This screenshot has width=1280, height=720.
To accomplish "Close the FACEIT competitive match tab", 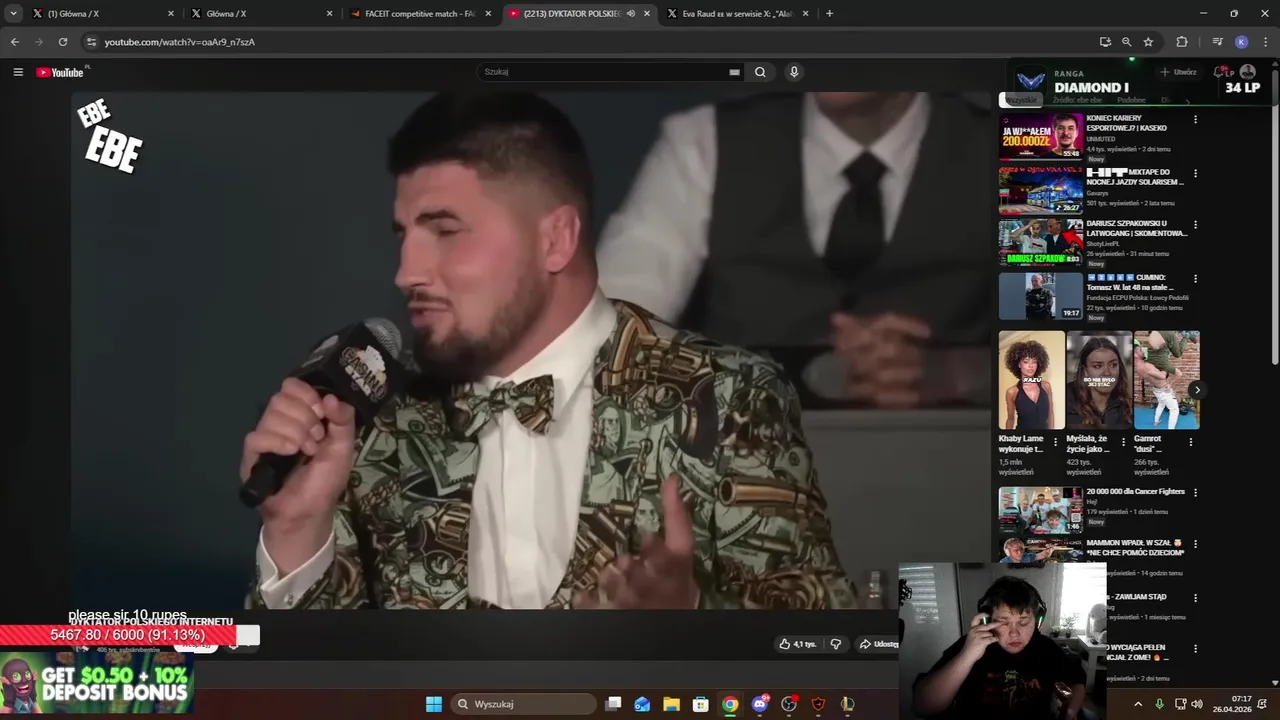I will [488, 14].
